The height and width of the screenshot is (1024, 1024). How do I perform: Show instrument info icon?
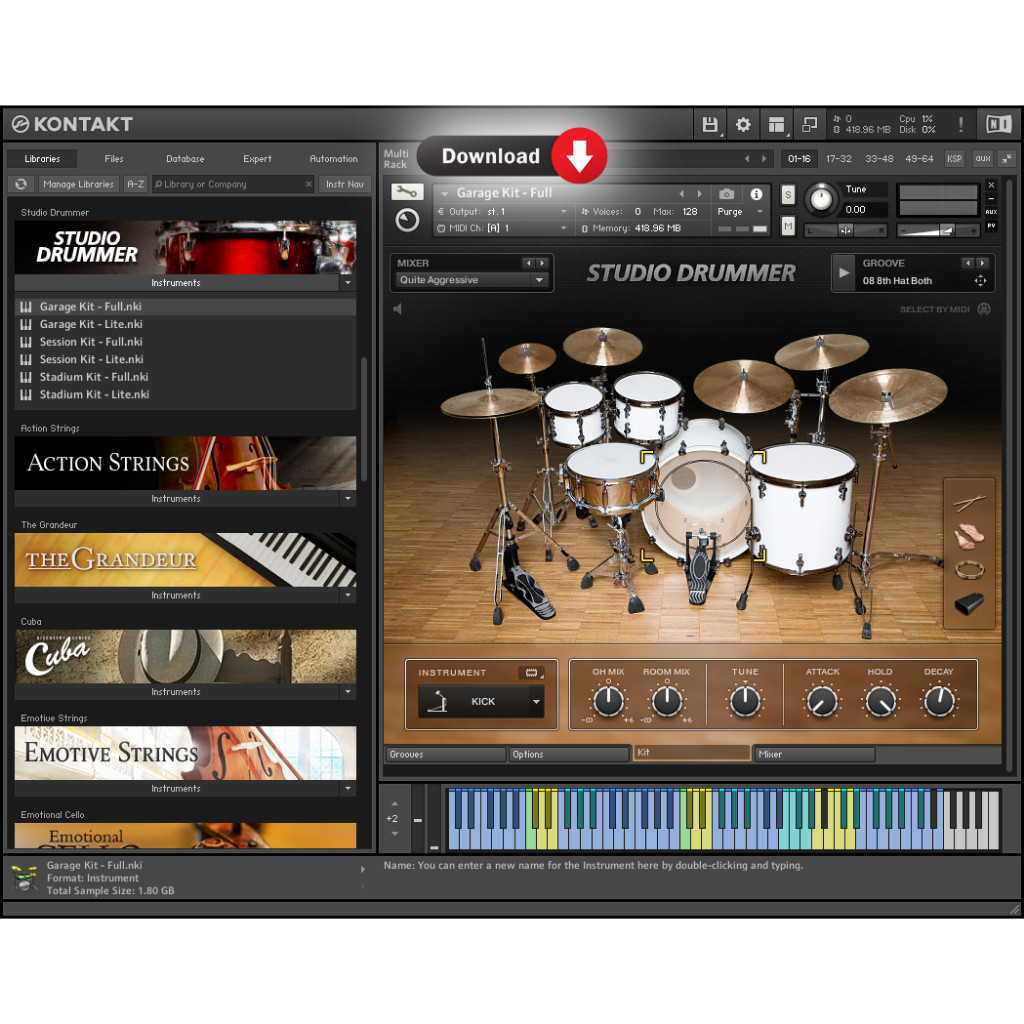(756, 194)
